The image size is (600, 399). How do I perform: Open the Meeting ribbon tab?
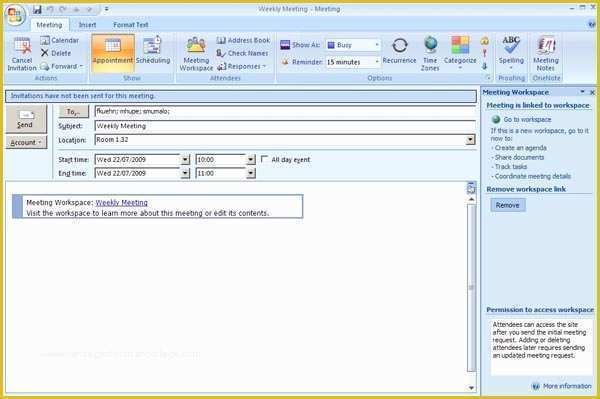click(x=49, y=25)
